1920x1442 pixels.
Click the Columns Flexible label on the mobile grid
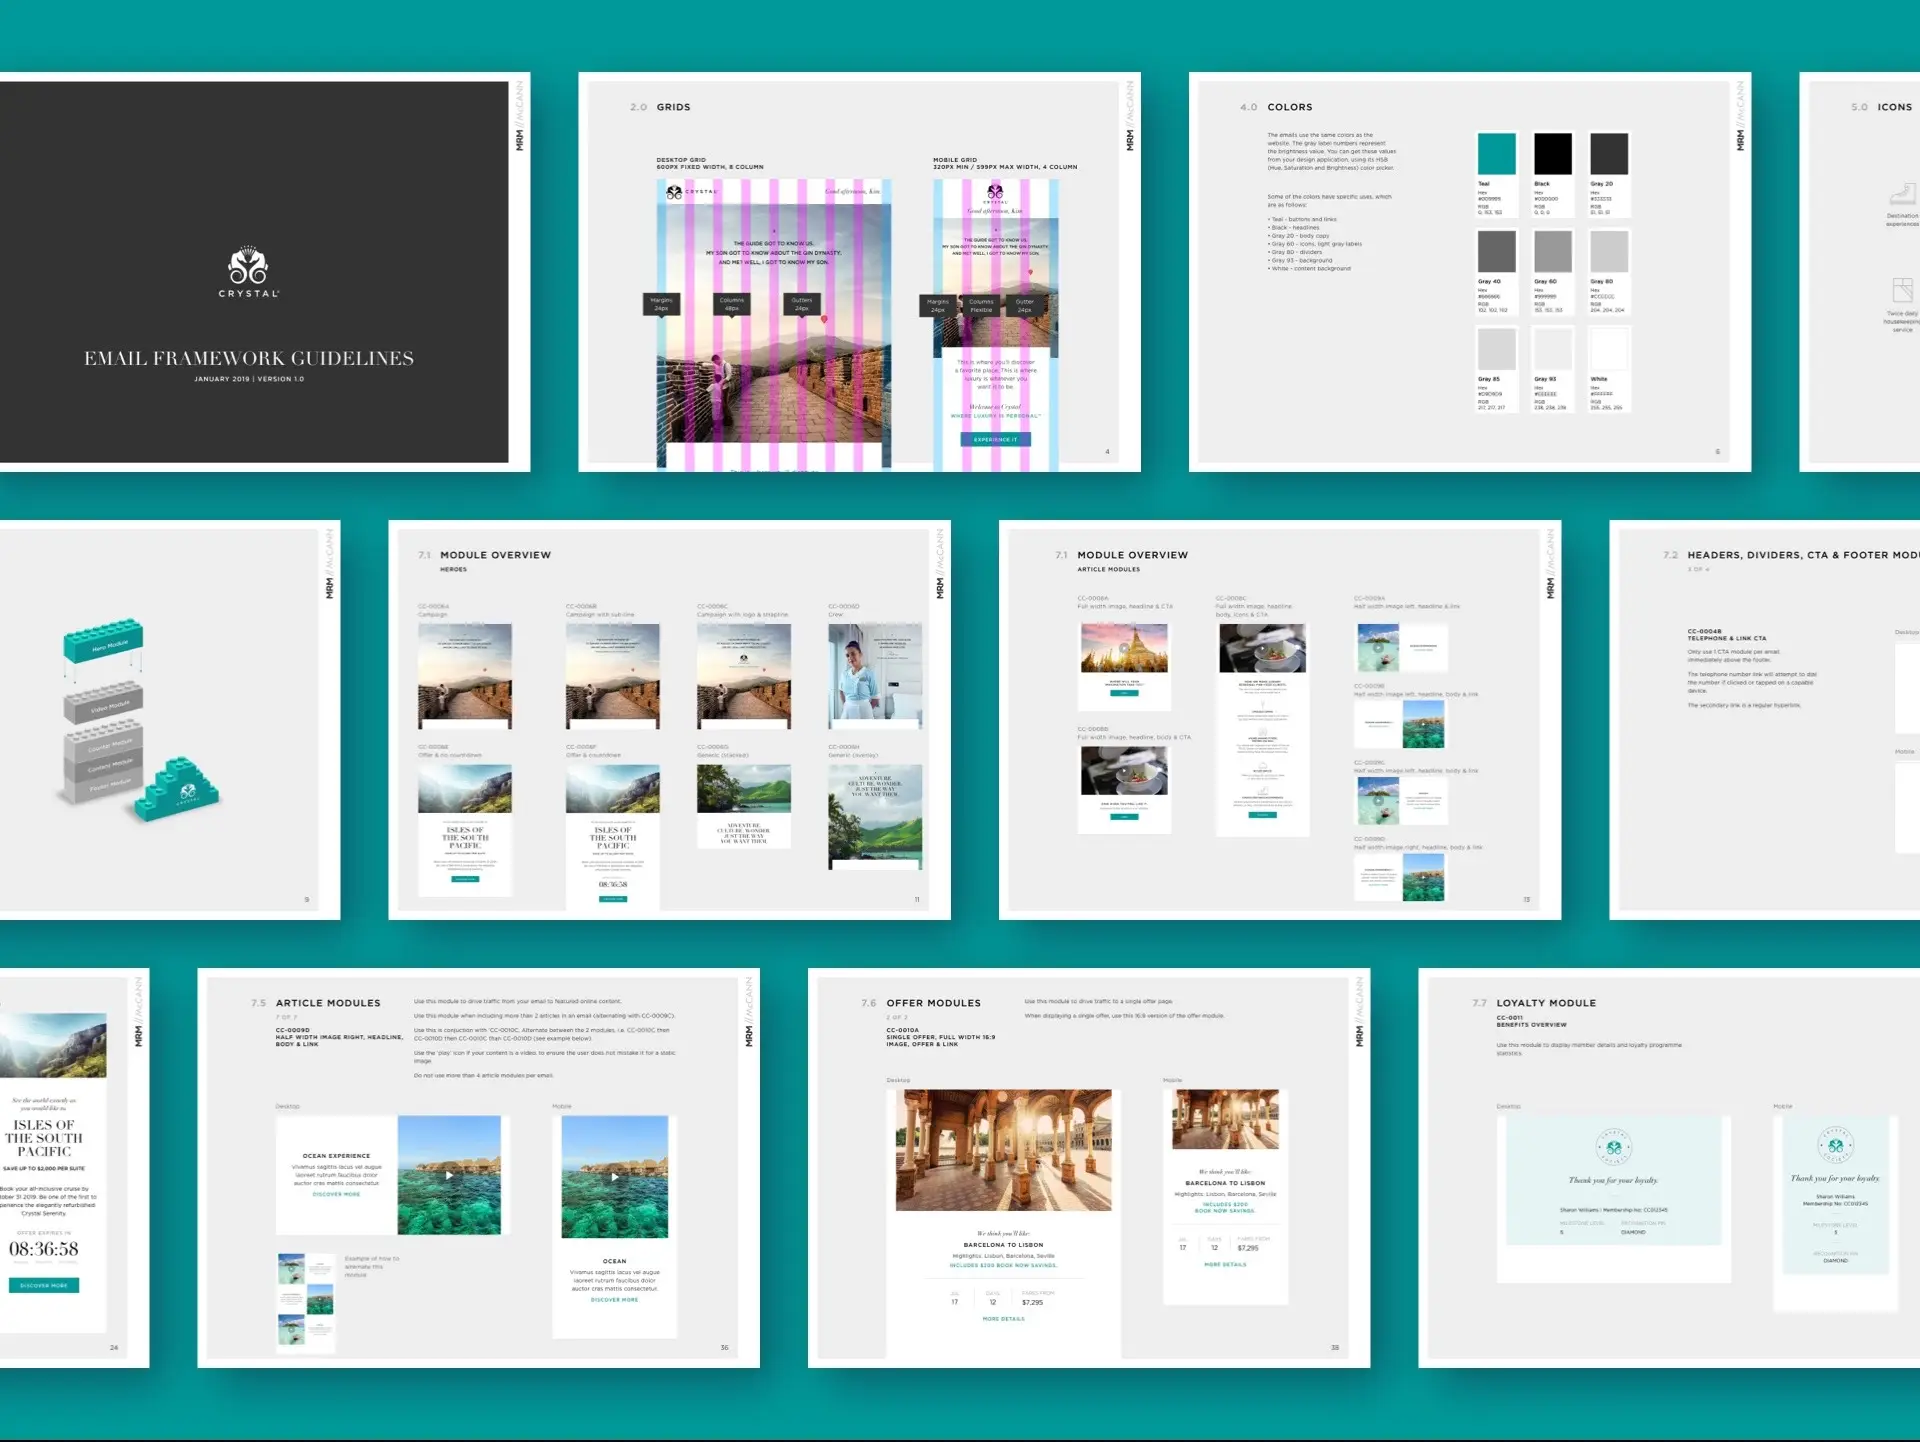tap(981, 306)
